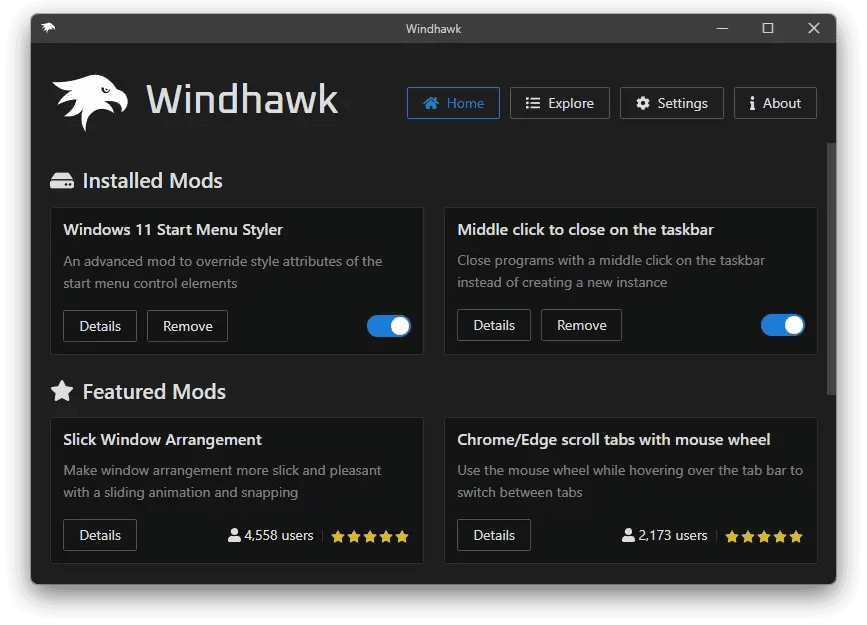The width and height of the screenshot is (867, 625).
Task: Switch to the Explore tab
Action: tap(560, 103)
